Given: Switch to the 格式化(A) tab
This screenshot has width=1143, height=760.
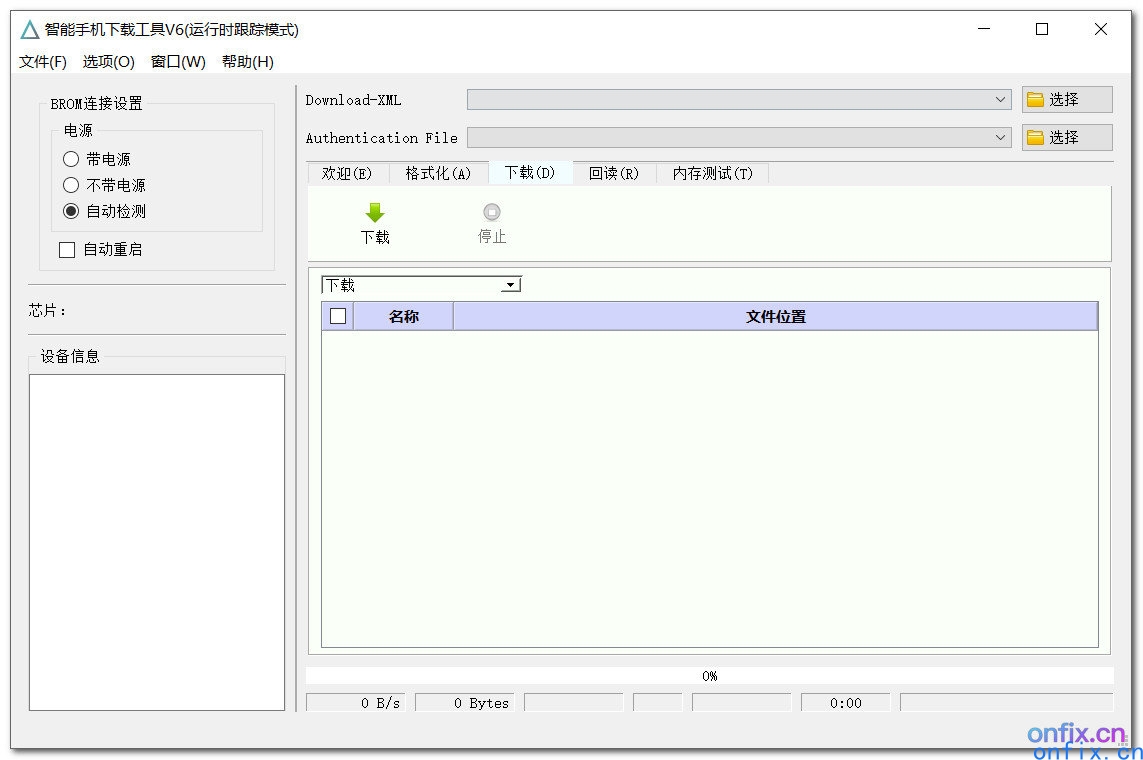Looking at the screenshot, I should pyautogui.click(x=436, y=172).
